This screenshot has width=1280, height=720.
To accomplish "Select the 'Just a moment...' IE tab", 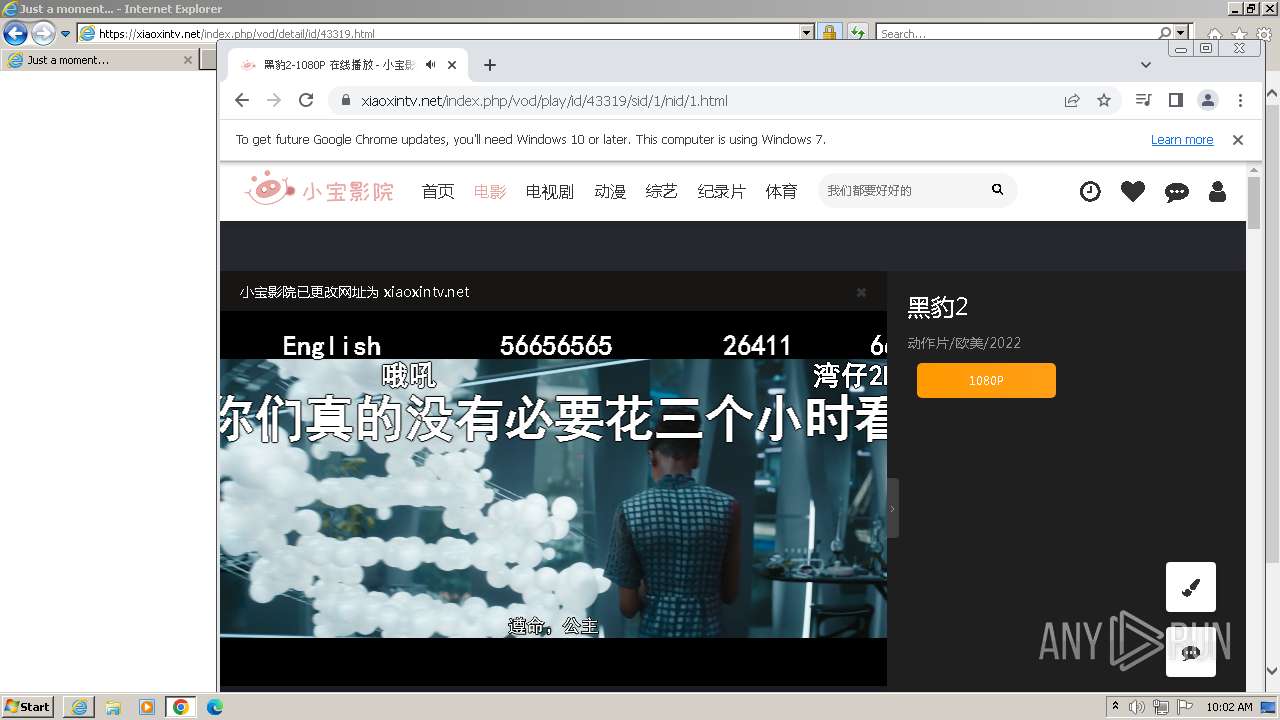I will pyautogui.click(x=99, y=60).
